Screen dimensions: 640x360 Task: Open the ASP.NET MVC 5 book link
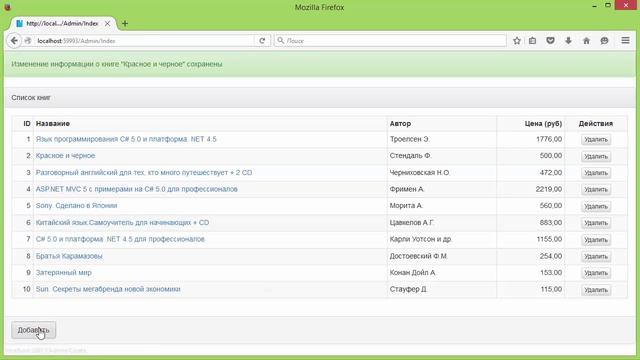click(x=137, y=189)
